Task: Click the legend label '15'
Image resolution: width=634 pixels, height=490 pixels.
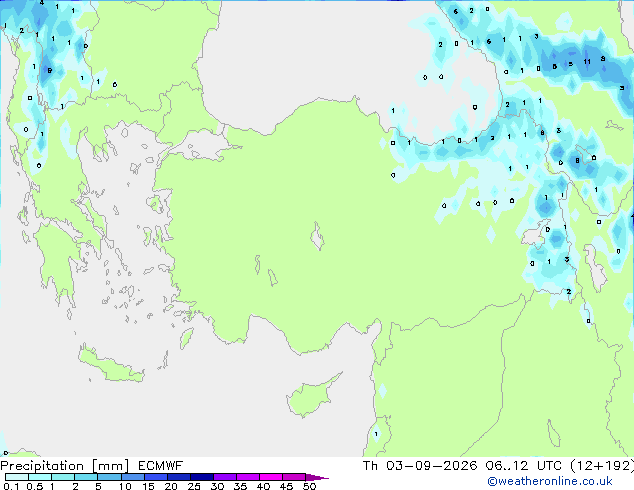Action: 148,486
